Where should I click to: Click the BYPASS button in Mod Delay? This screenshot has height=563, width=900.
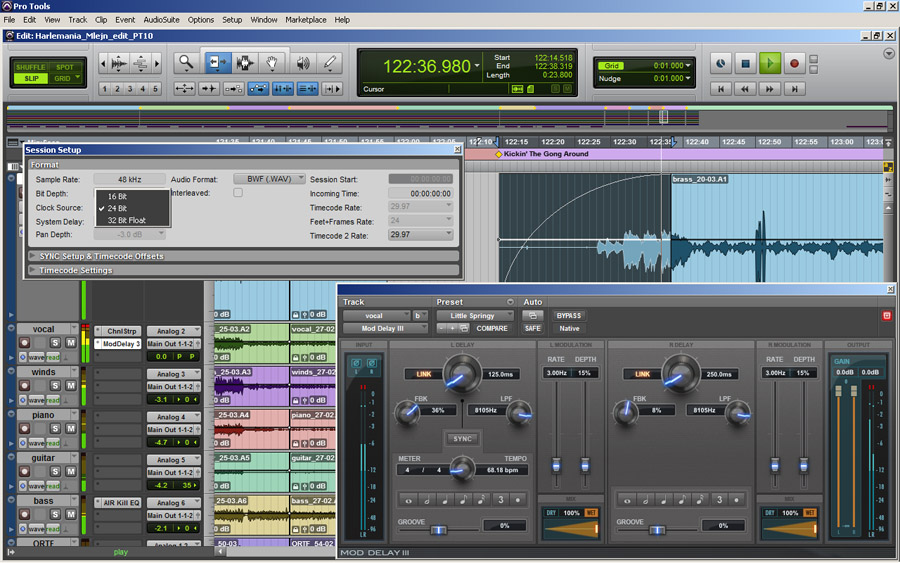568,315
